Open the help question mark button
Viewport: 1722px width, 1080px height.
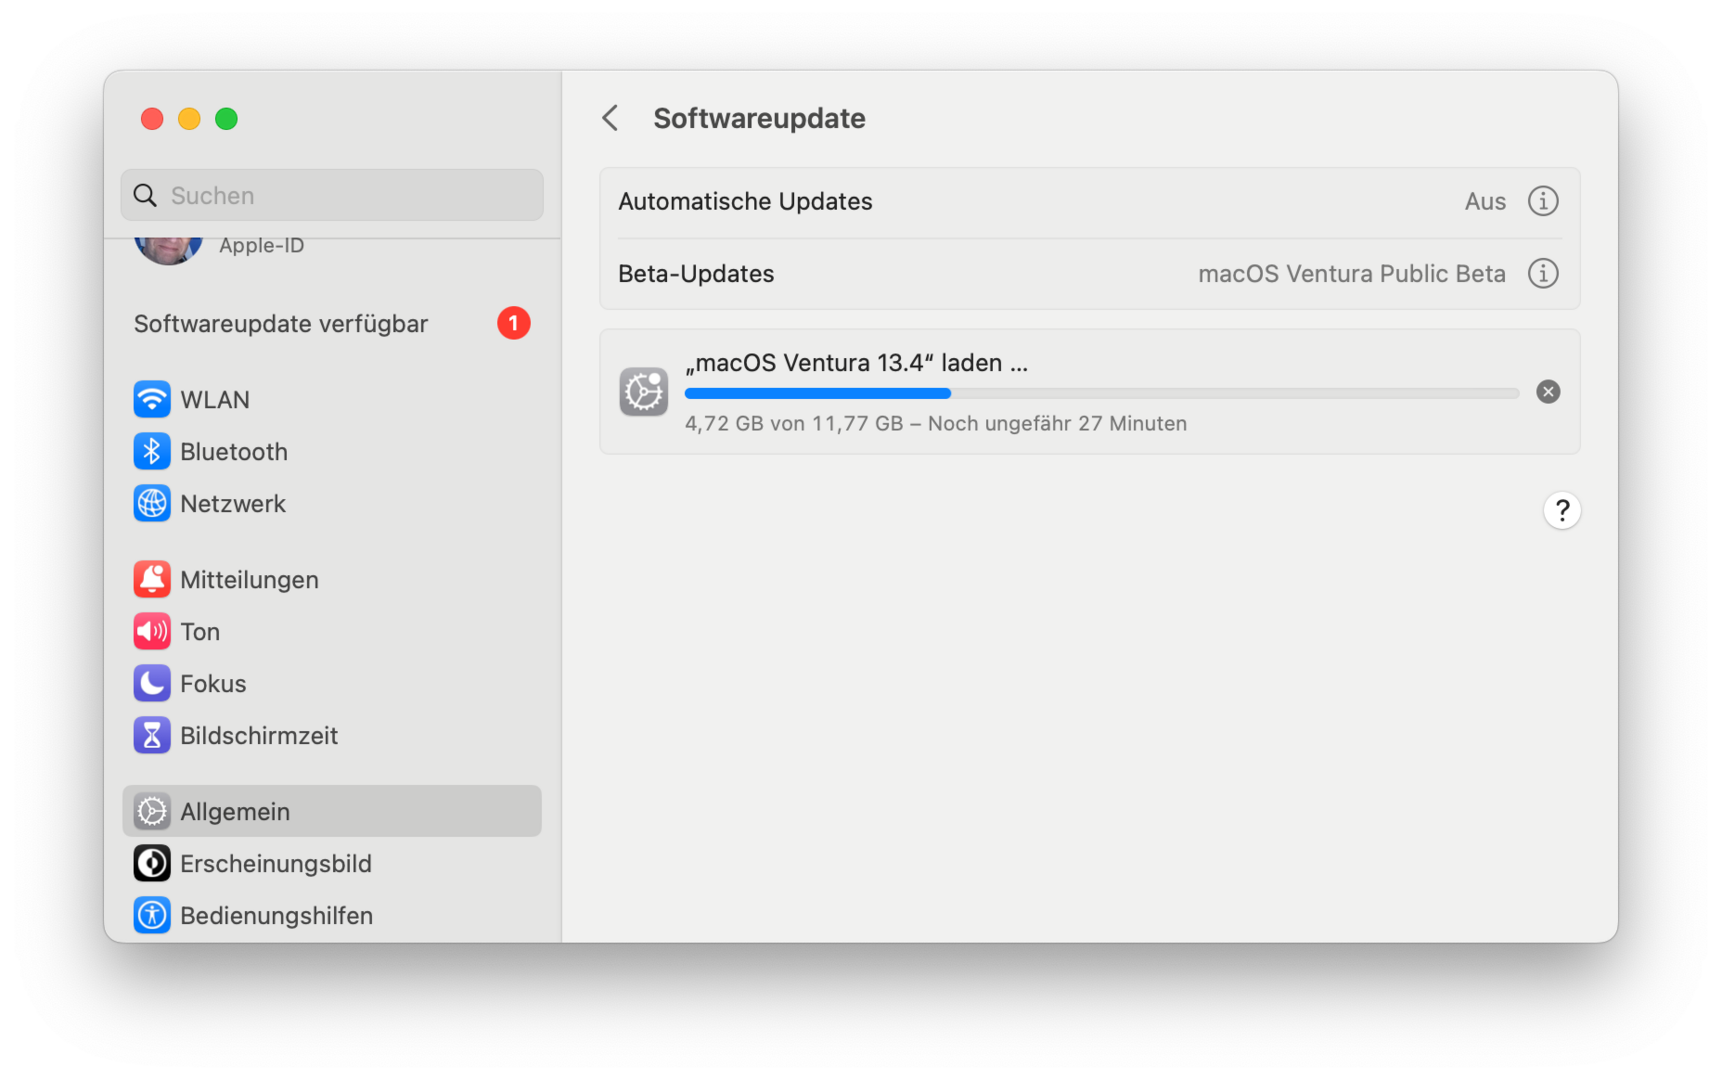1562,511
